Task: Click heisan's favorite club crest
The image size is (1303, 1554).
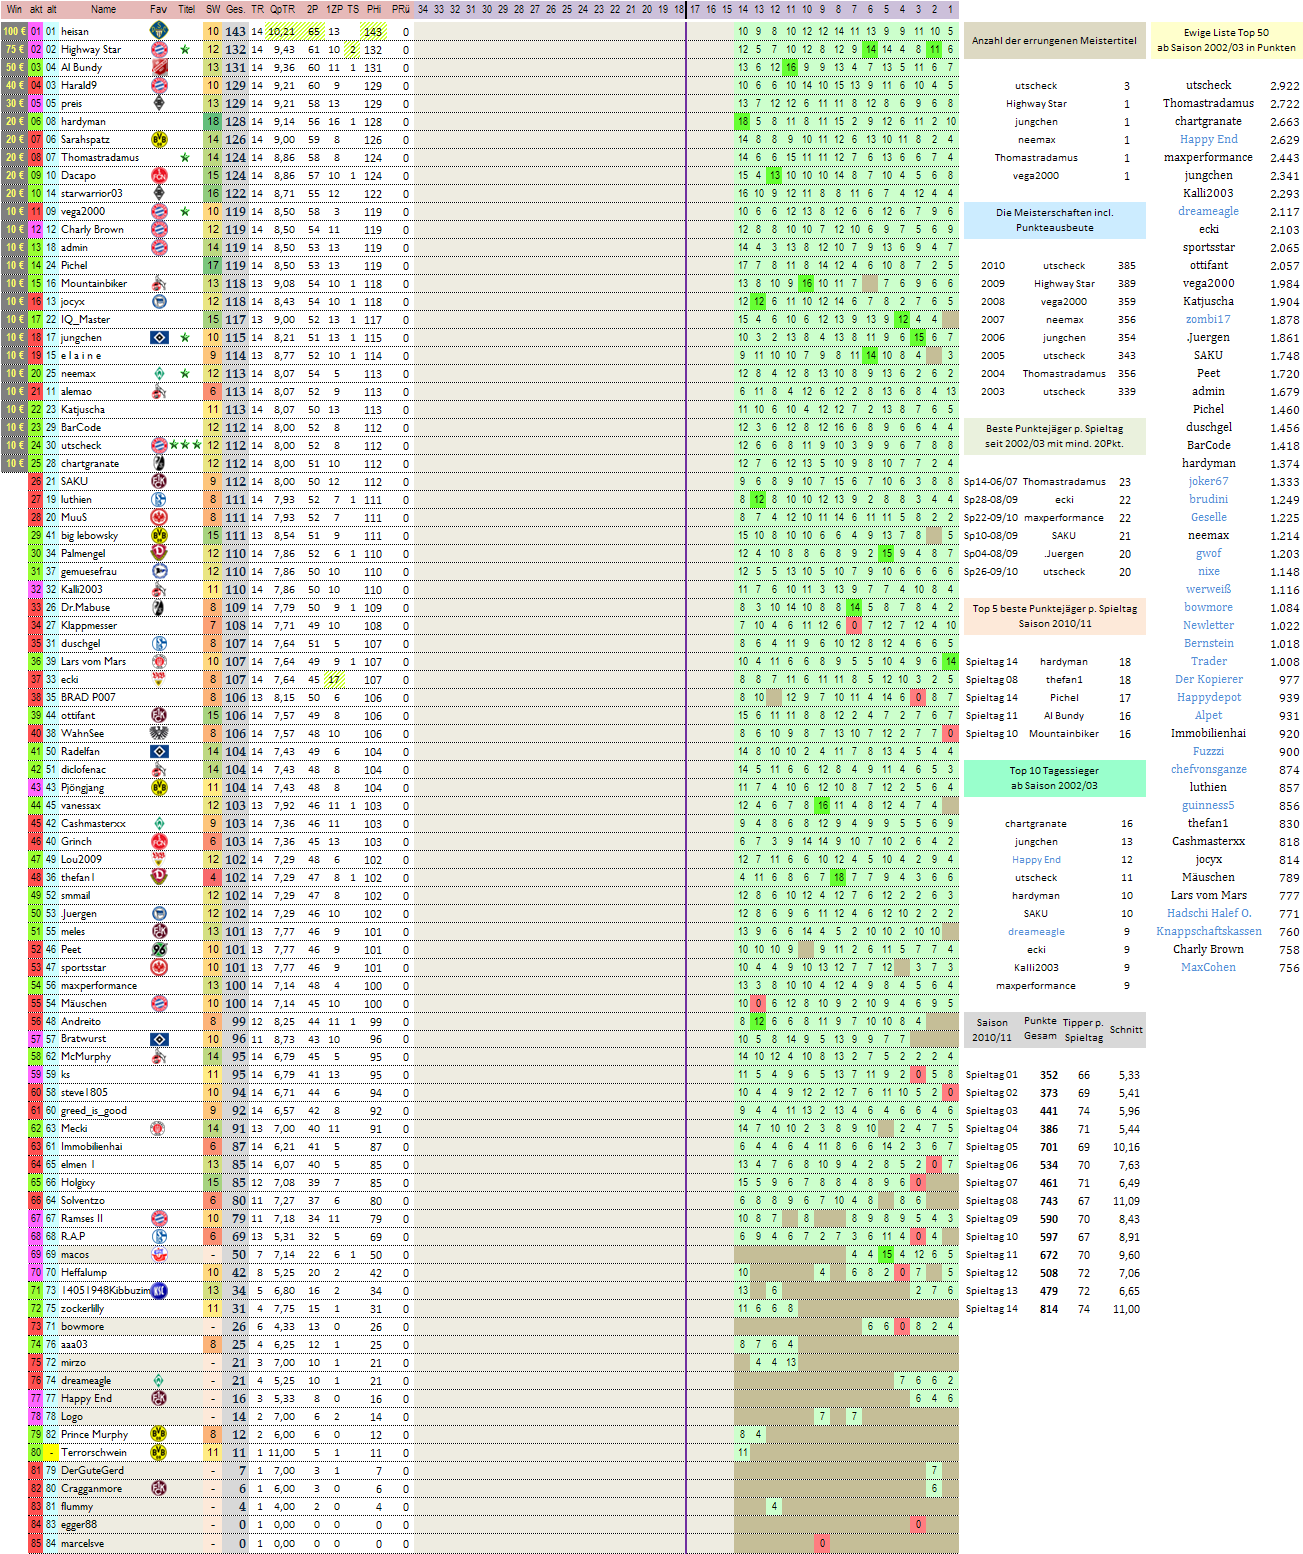Action: (158, 31)
